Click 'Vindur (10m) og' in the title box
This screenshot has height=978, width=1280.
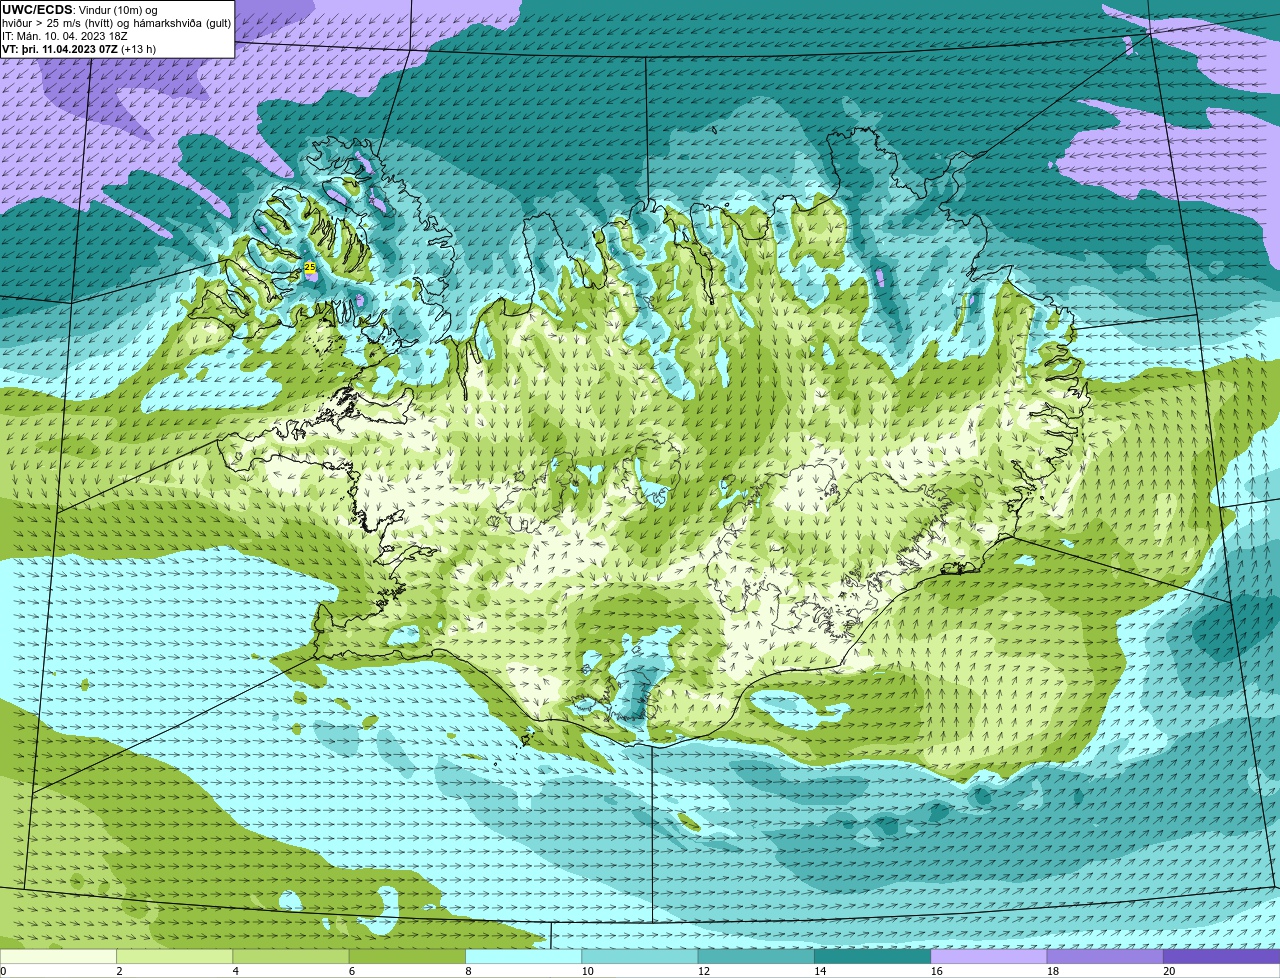click(x=118, y=10)
